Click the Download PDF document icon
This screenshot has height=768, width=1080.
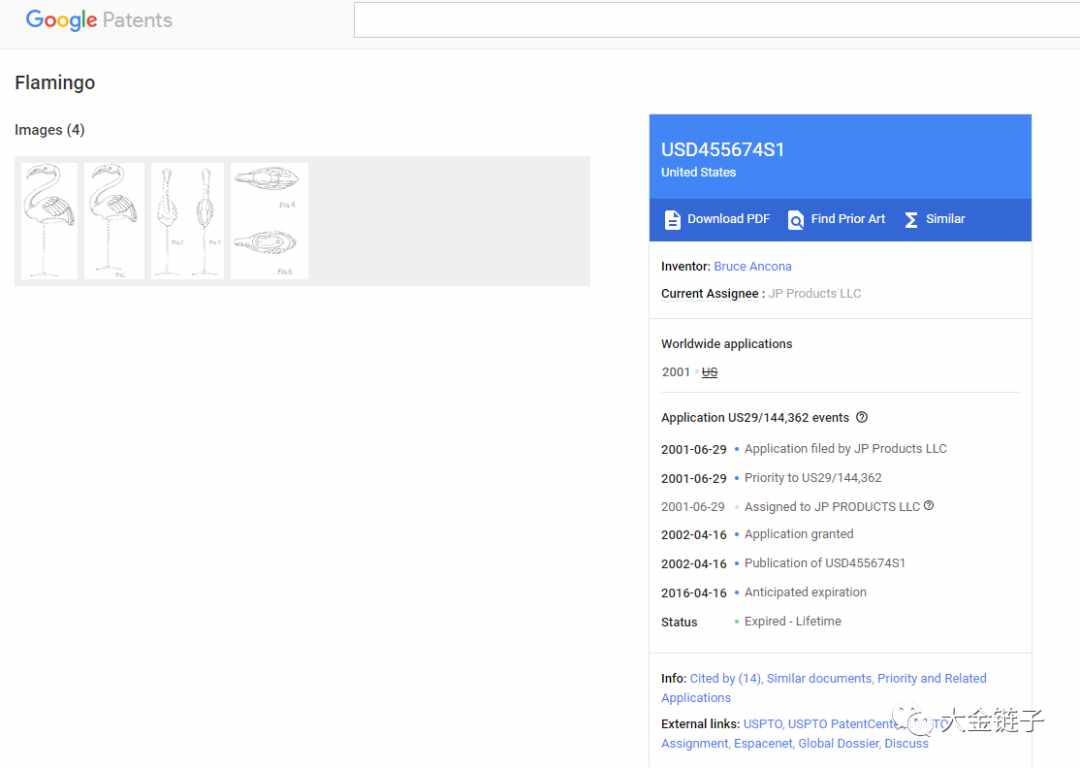pos(672,220)
